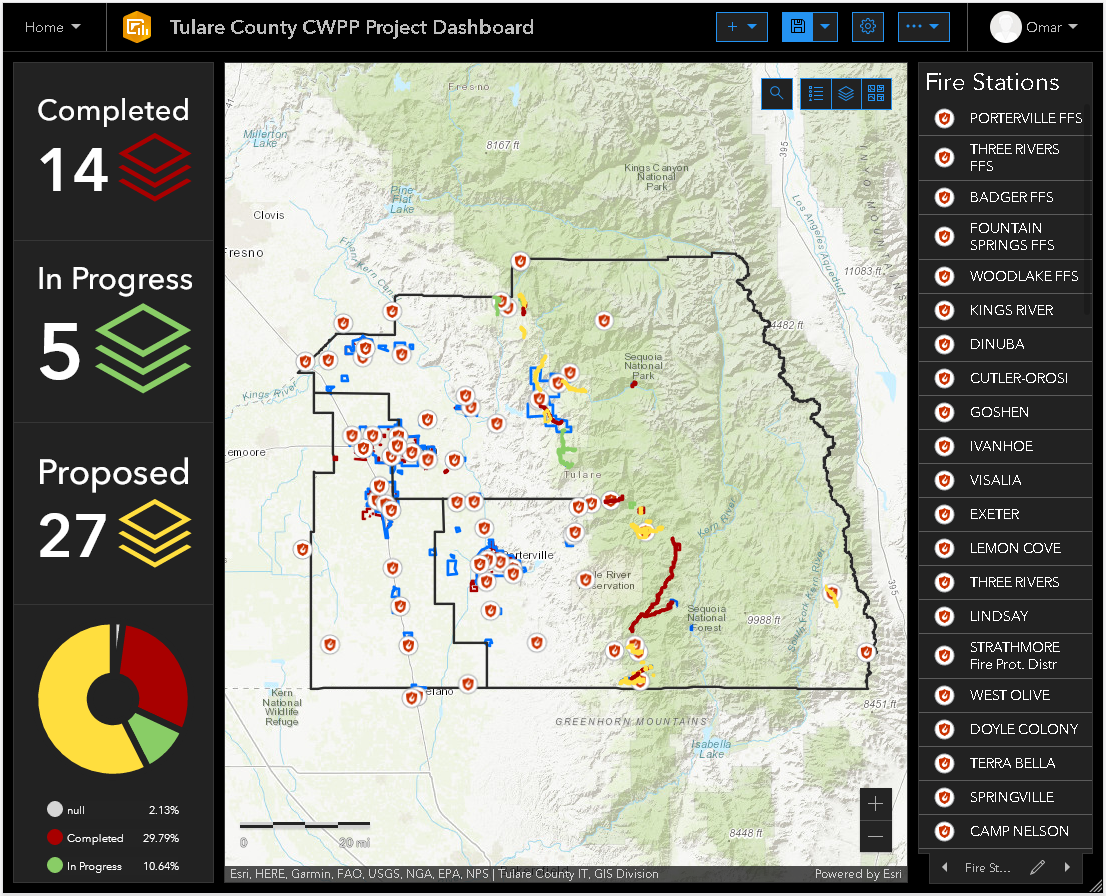Screen dimensions: 1106x896
Task: Open dashboard settings gear
Action: 868,27
